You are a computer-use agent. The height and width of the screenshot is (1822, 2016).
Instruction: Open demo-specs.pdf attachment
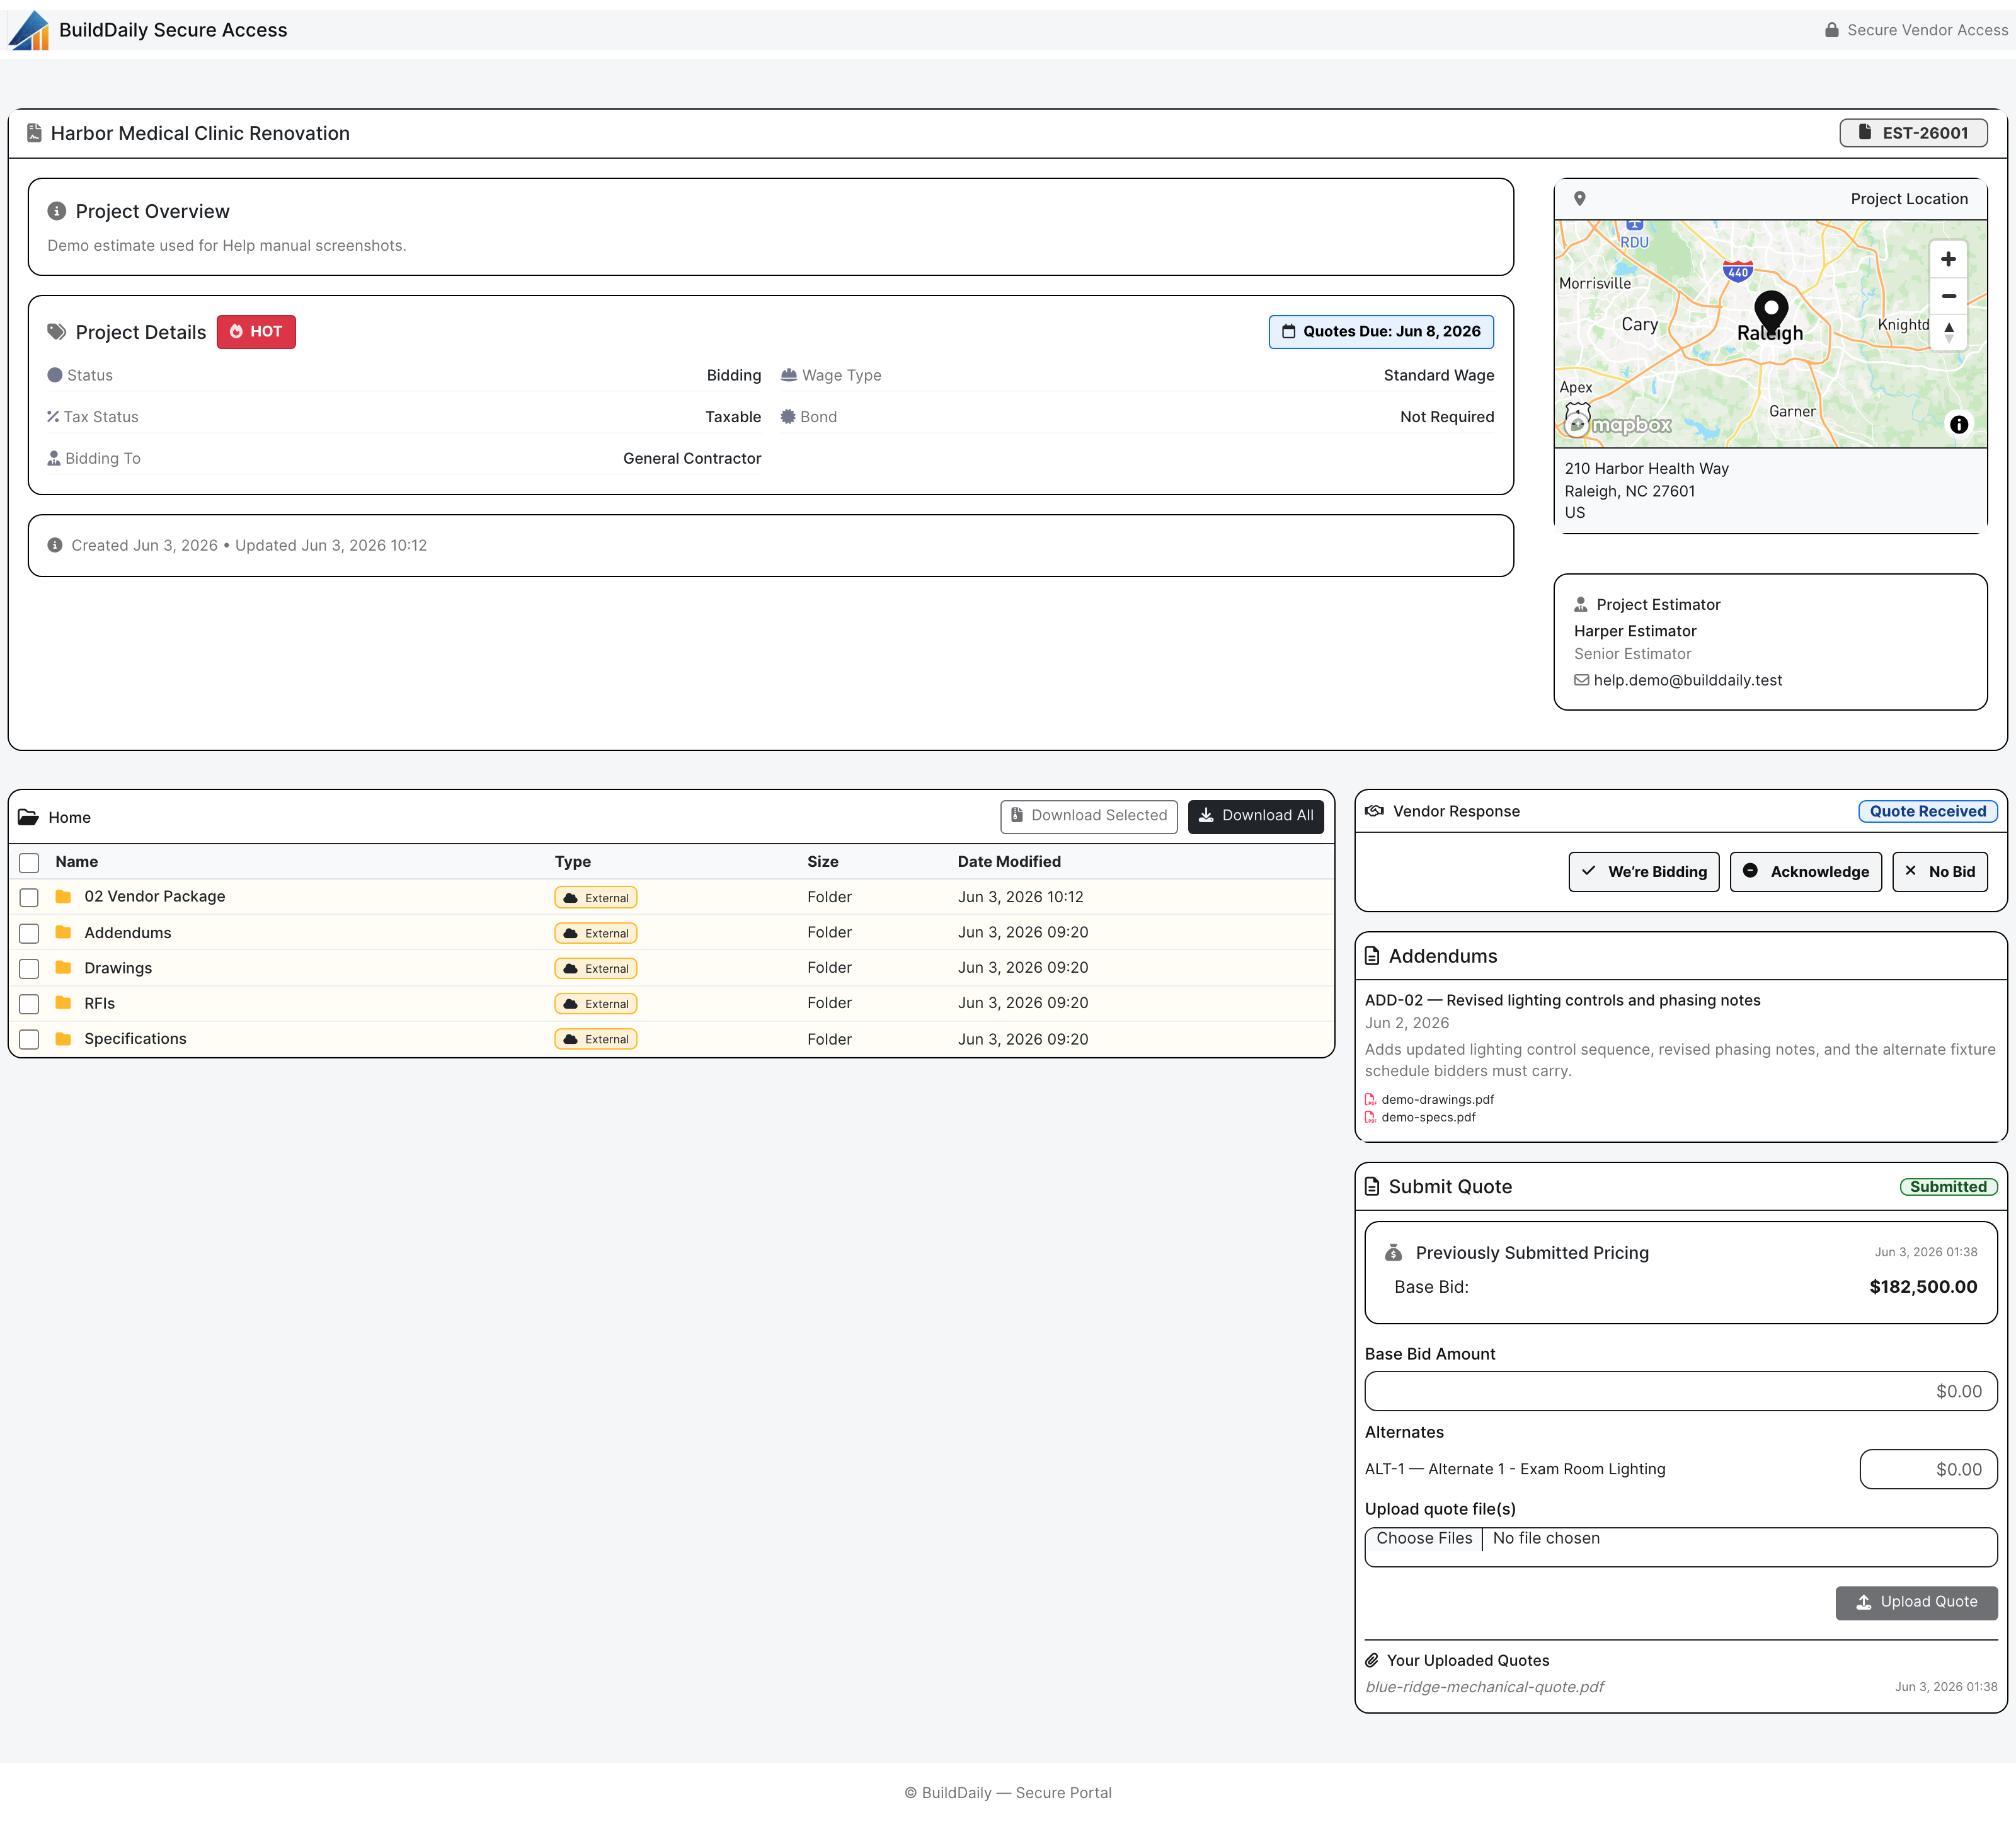(x=1428, y=1117)
